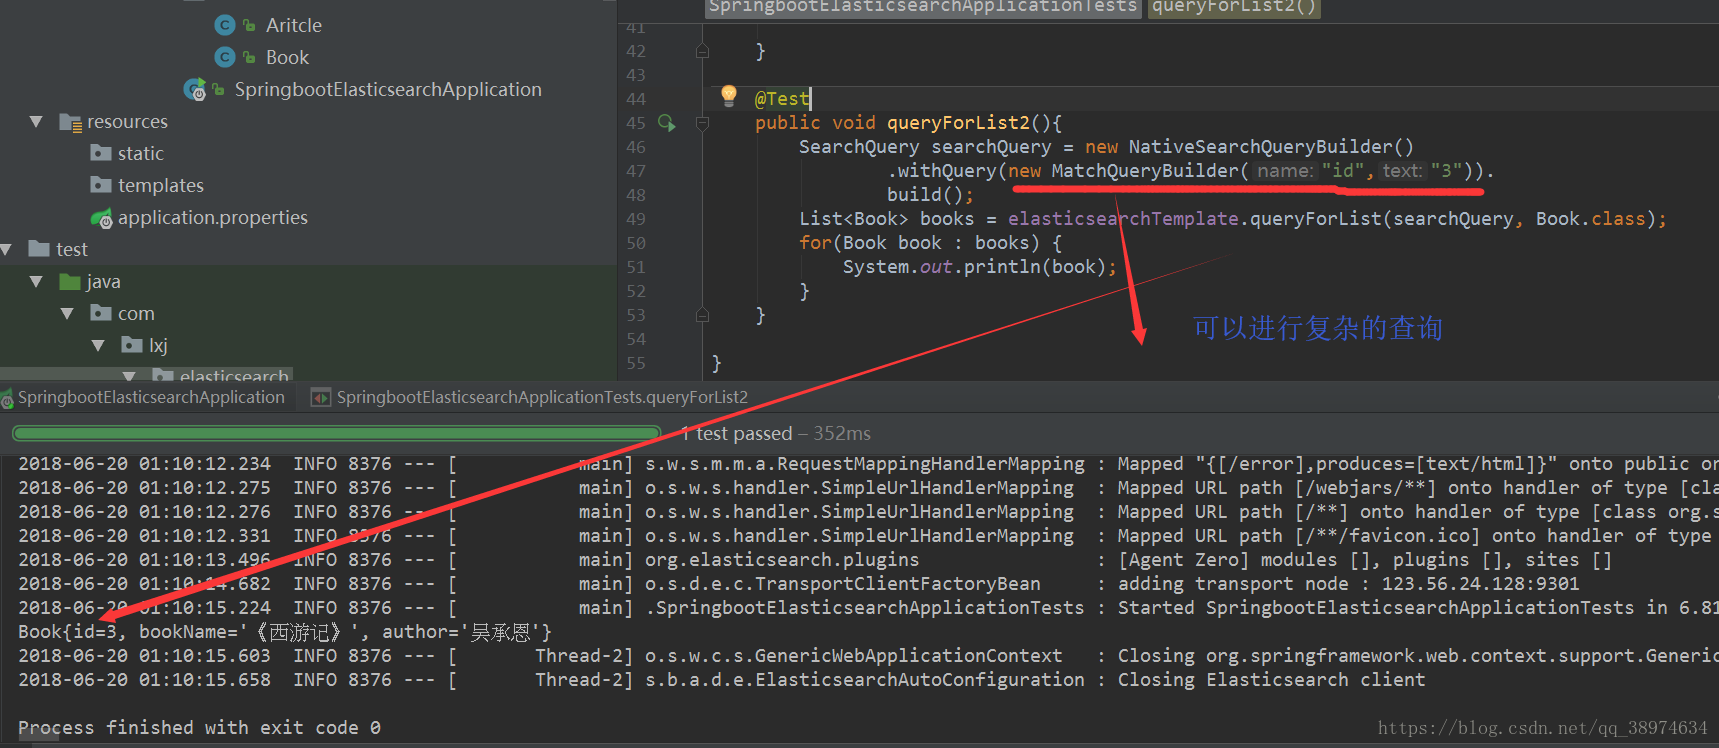Click the application.properties file icon
The height and width of the screenshot is (748, 1719).
pyautogui.click(x=101, y=217)
